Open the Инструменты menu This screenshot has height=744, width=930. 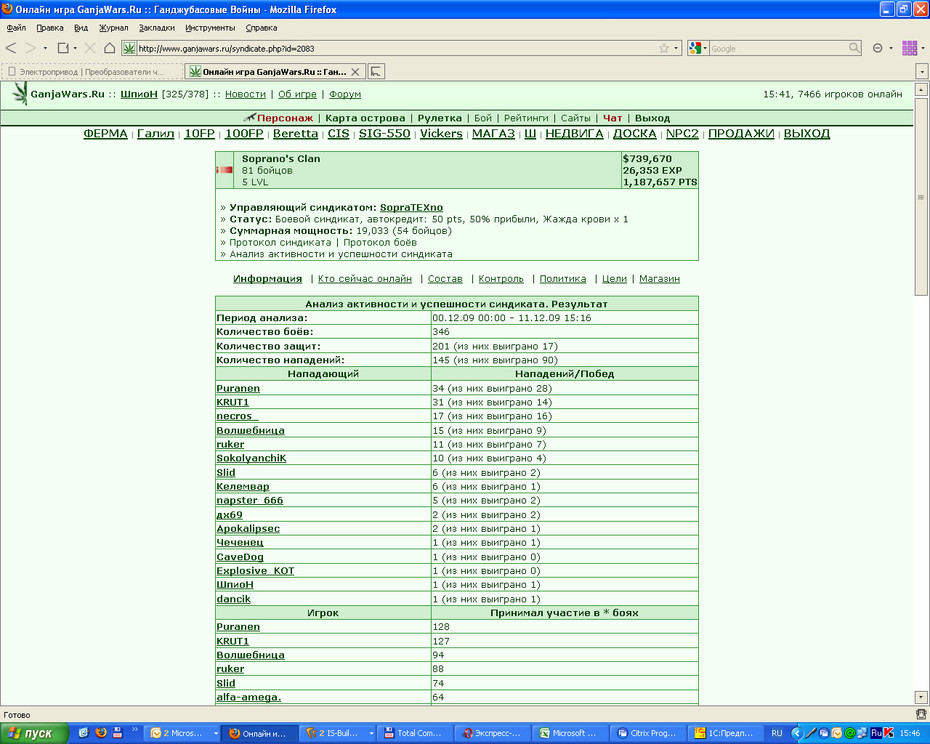[x=210, y=28]
